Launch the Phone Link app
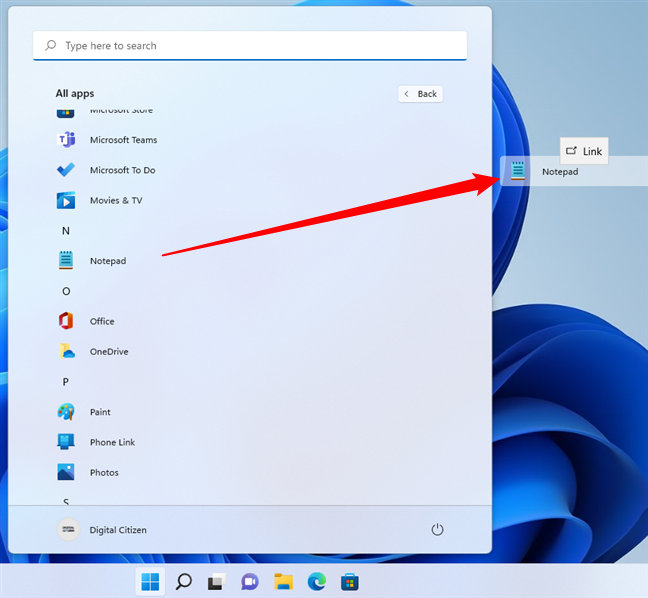 pos(111,442)
